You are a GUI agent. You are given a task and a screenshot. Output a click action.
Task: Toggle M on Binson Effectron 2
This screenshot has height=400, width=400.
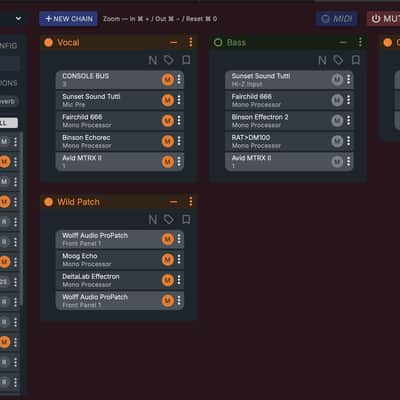point(337,120)
